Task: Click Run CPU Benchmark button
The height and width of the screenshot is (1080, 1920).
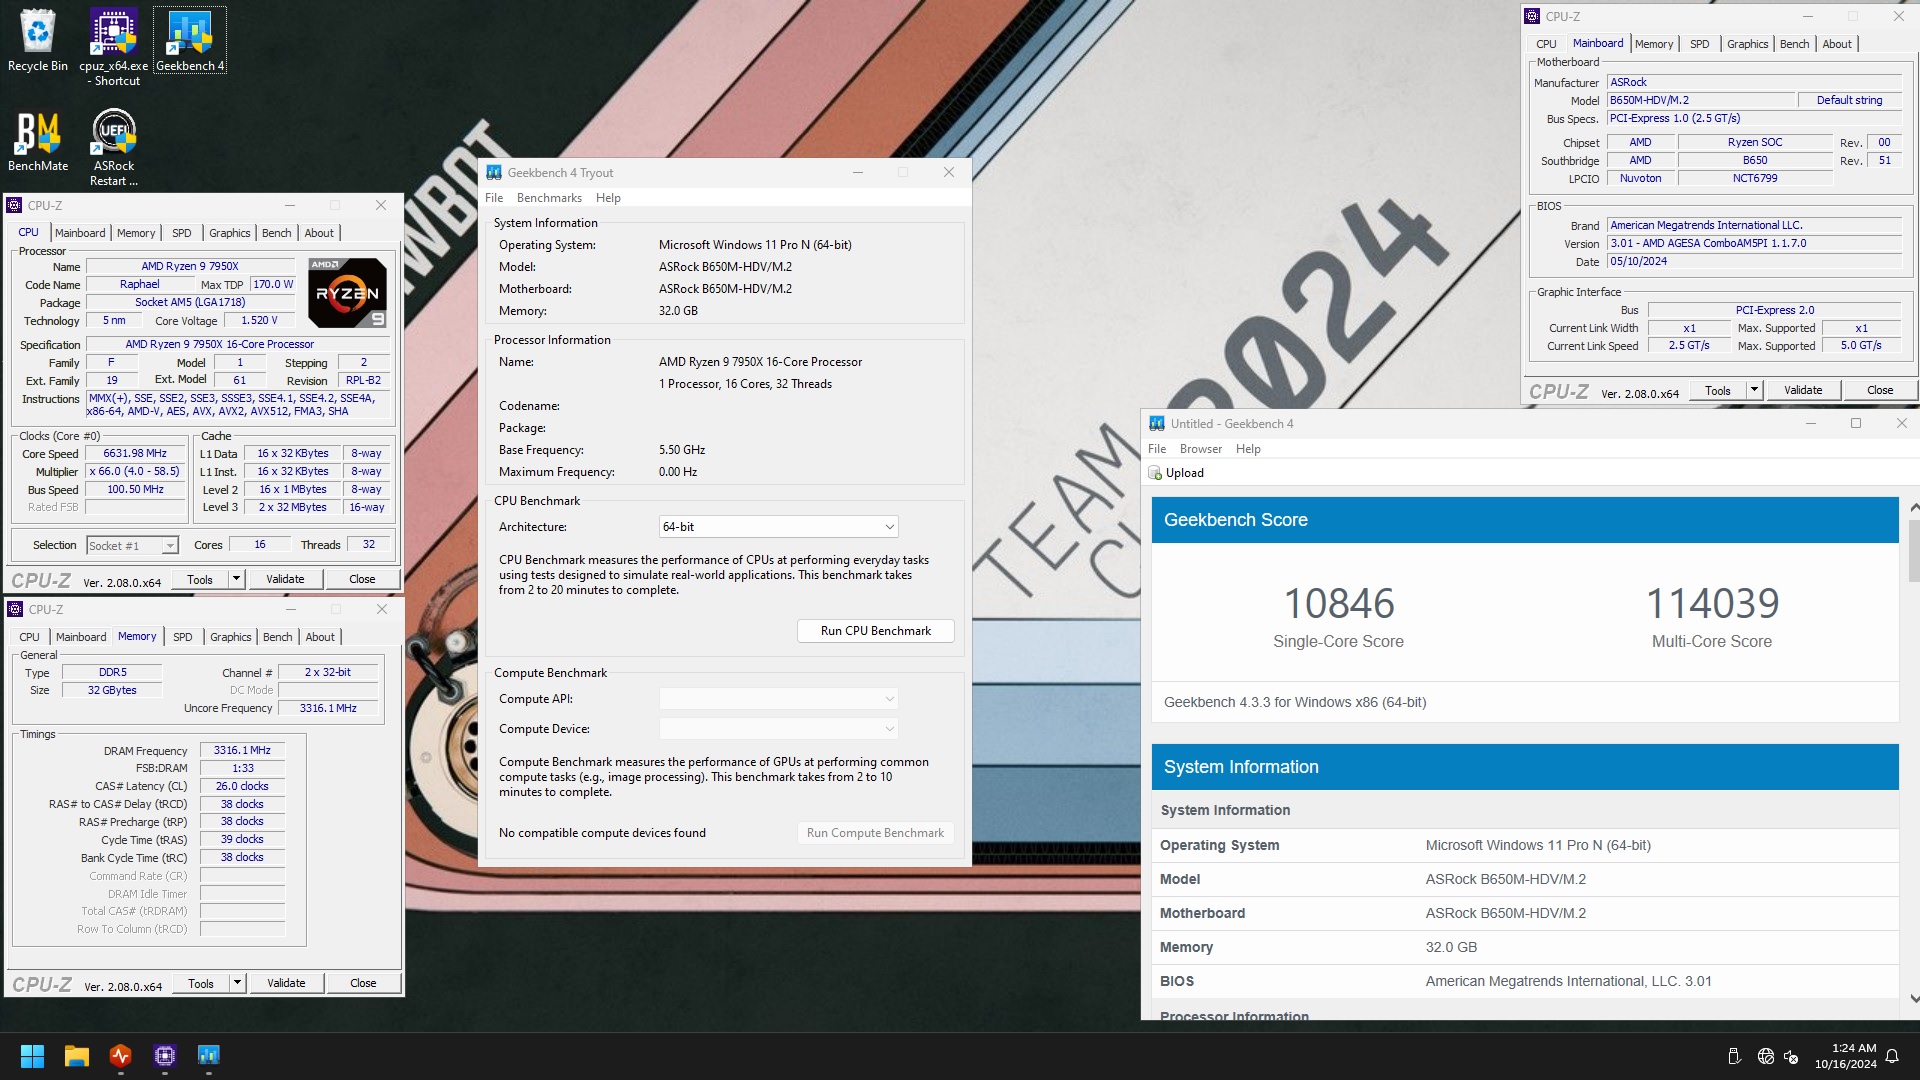Action: (x=875, y=631)
